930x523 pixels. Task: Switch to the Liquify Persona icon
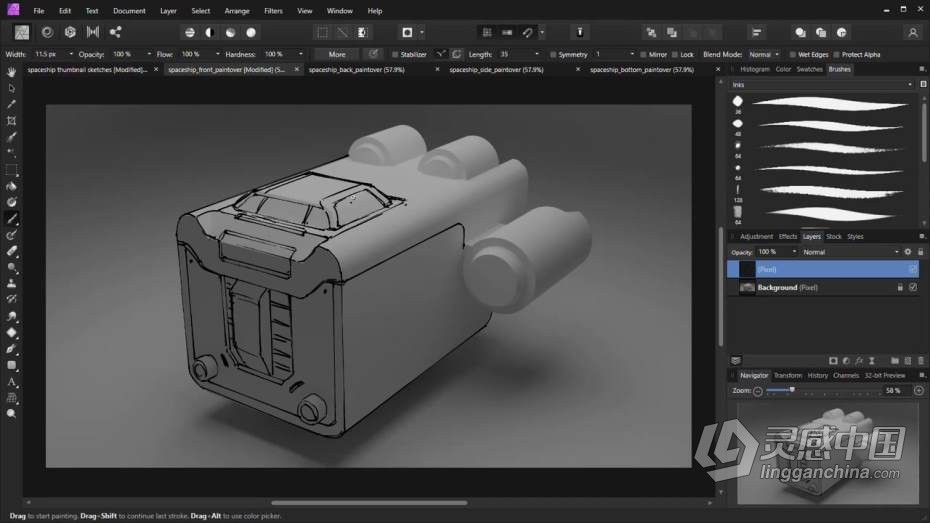47,32
